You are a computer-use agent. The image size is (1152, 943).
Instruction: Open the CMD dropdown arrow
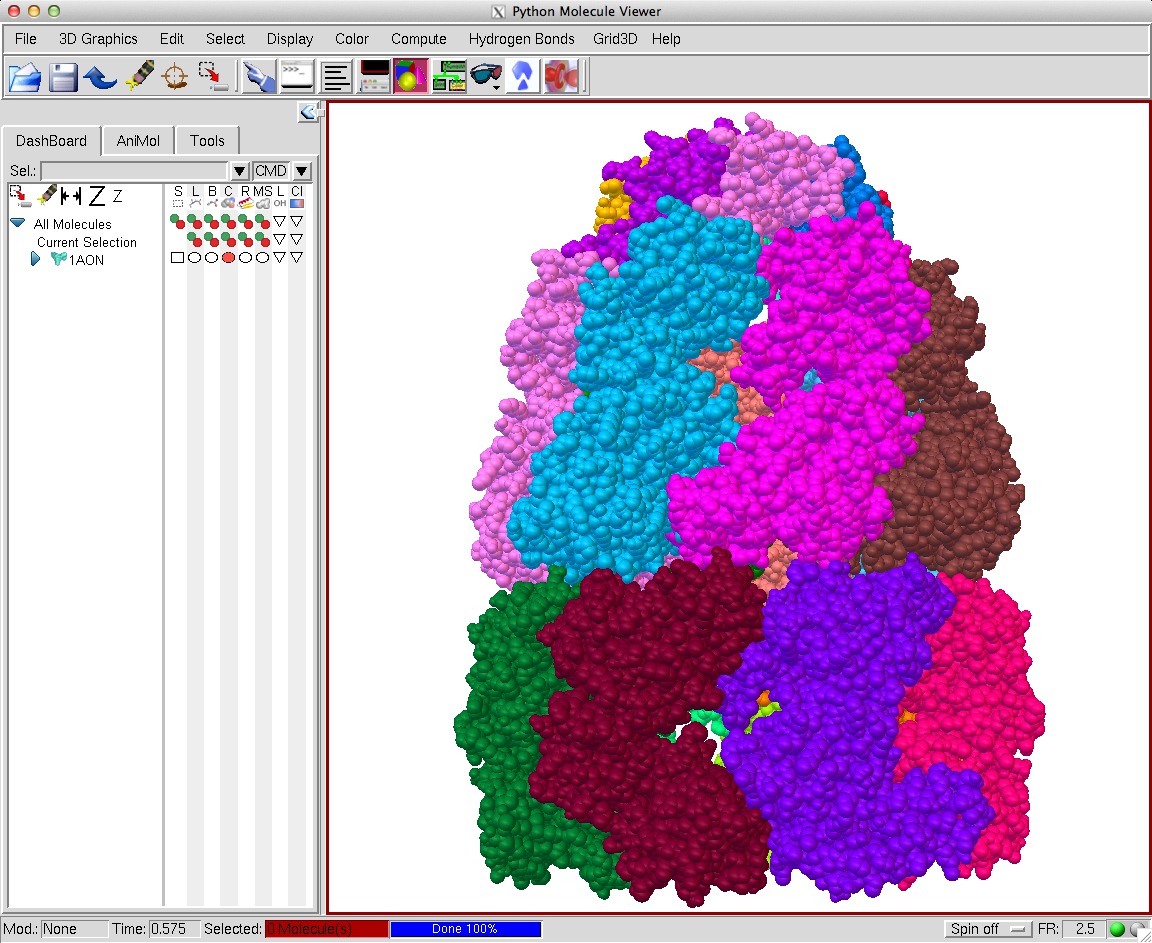tap(302, 171)
